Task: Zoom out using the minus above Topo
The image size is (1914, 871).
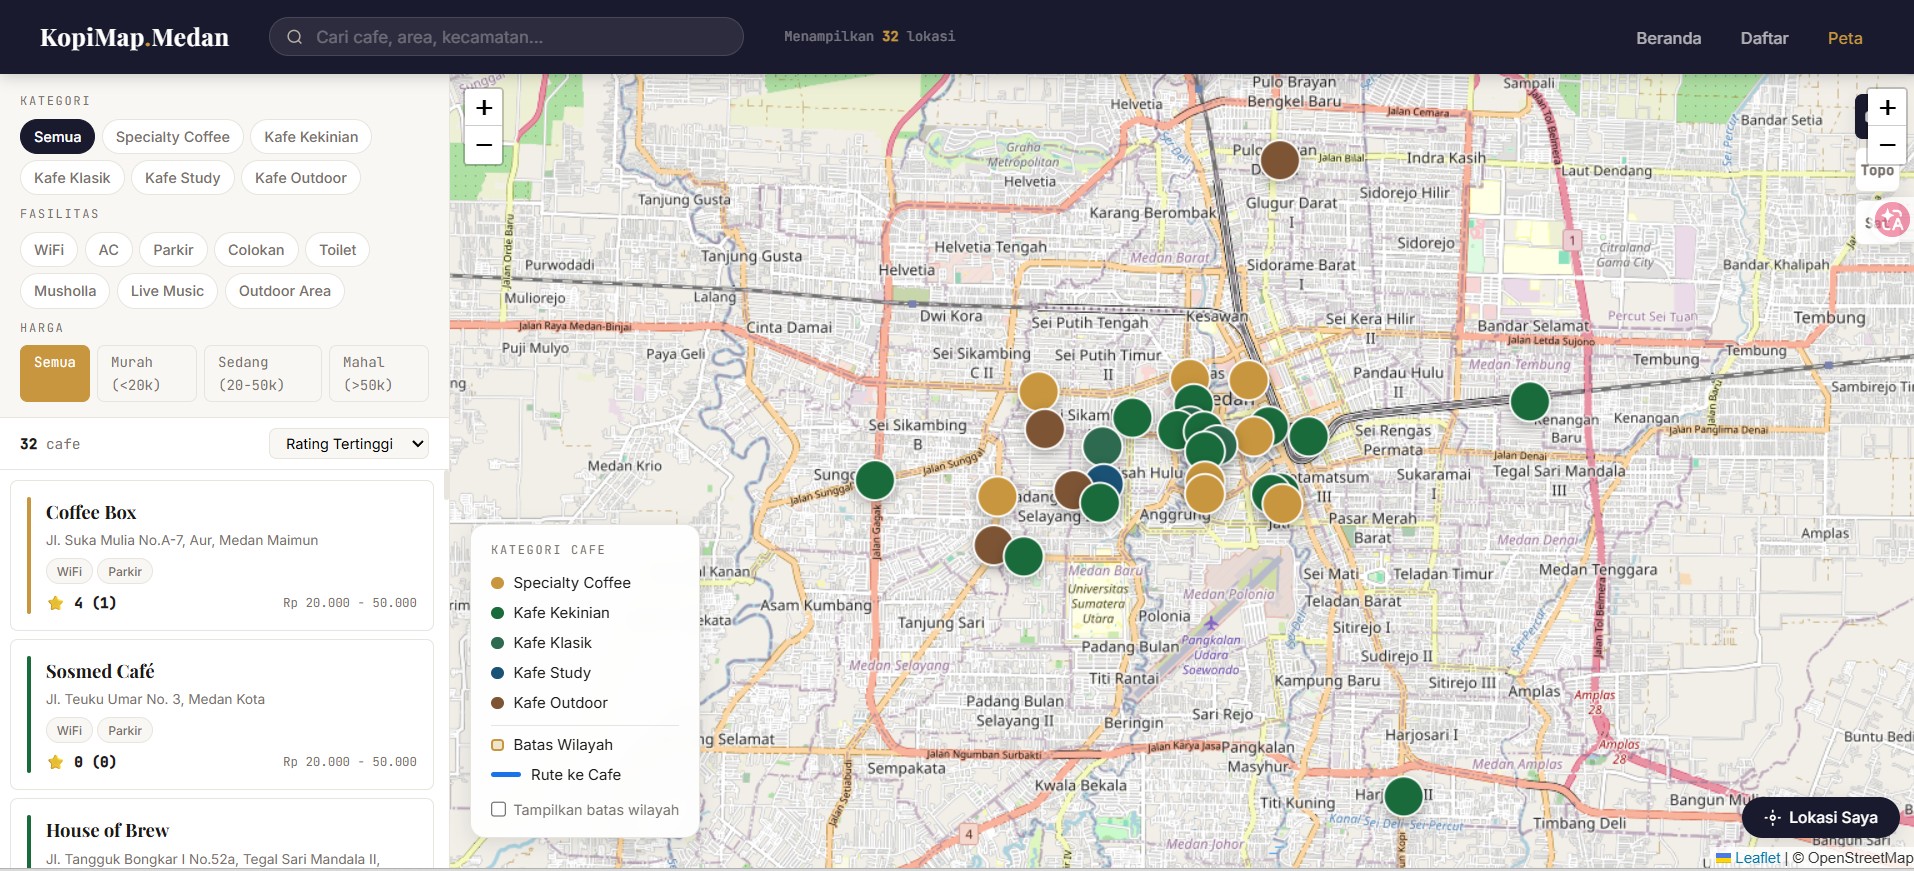Action: [1887, 145]
